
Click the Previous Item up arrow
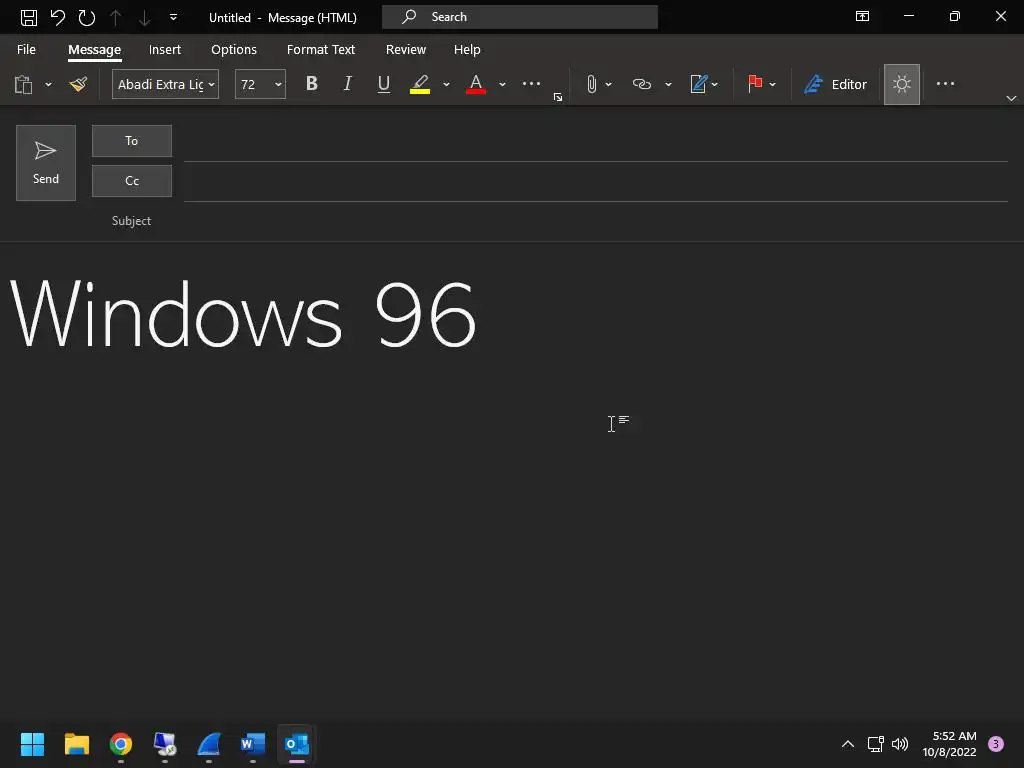pos(116,18)
